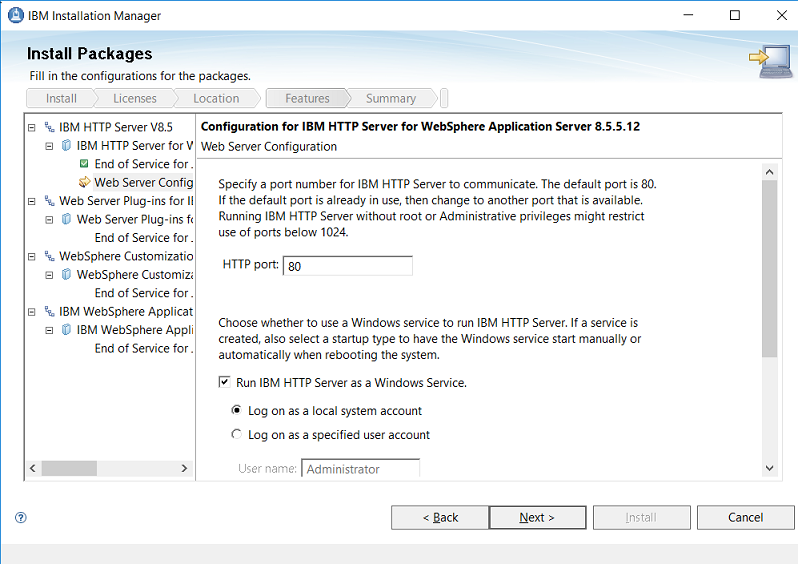Go to the Features step tab
The height and width of the screenshot is (564, 798).
click(x=307, y=98)
